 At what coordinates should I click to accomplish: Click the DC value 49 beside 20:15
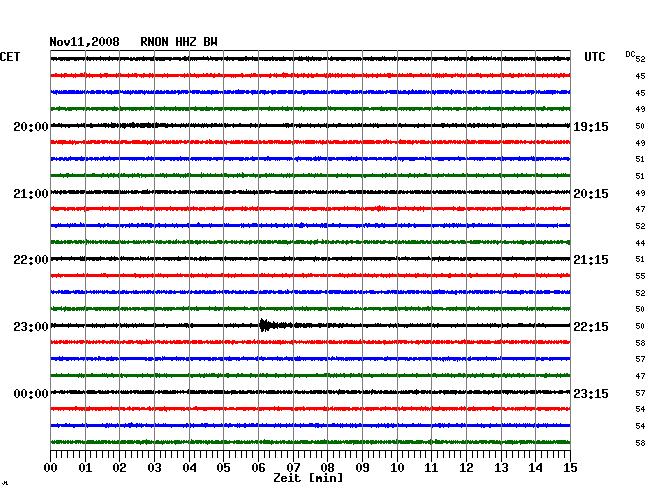(x=640, y=193)
